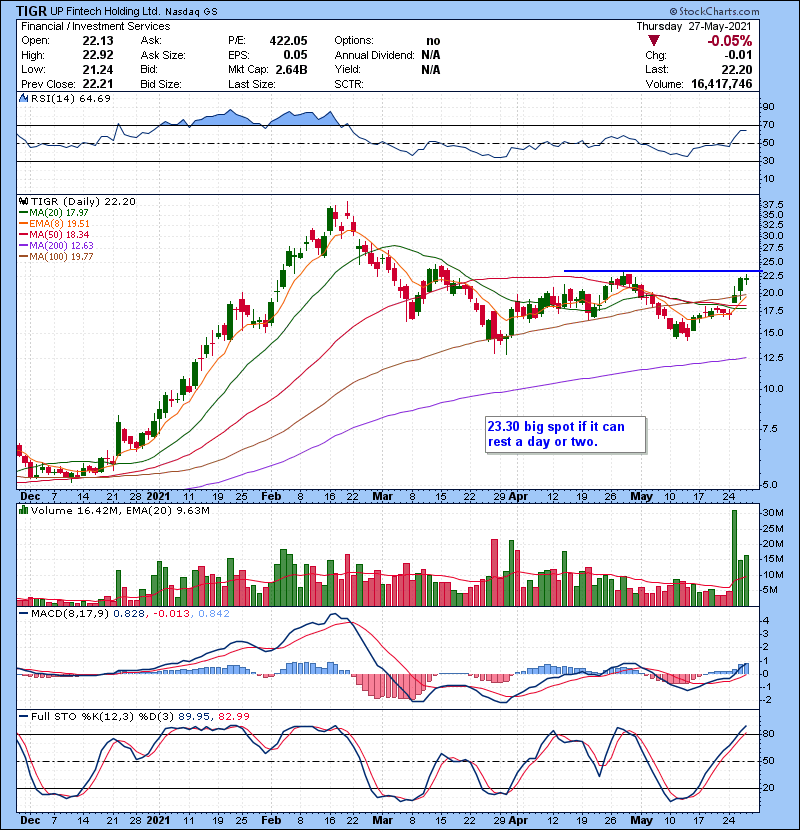Screen dimensions: 800x830
Task: Click the tallest green volume bar near 30M
Action: coord(734,558)
